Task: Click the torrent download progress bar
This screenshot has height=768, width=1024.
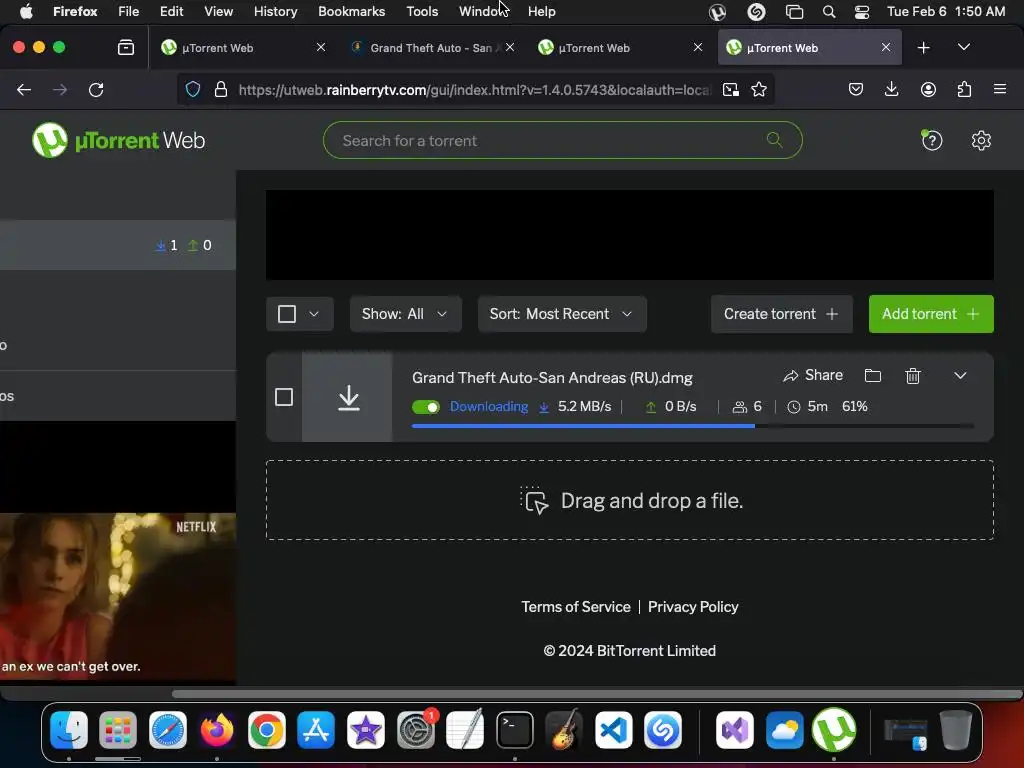Action: tap(693, 426)
